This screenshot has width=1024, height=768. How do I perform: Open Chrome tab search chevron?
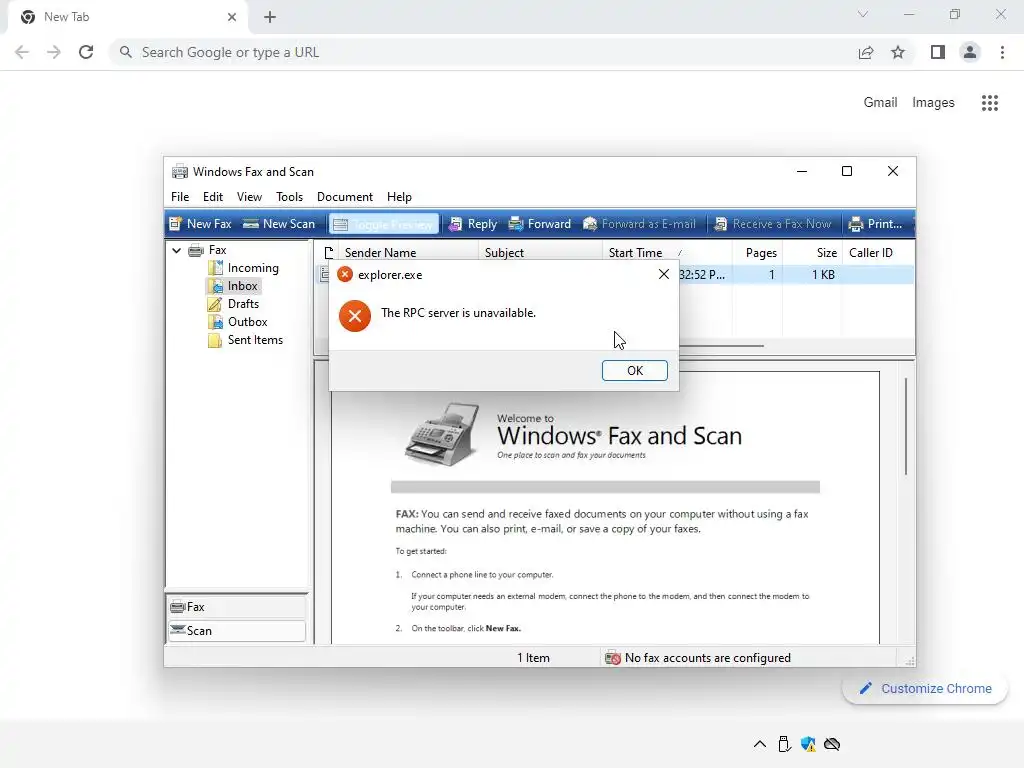click(863, 14)
